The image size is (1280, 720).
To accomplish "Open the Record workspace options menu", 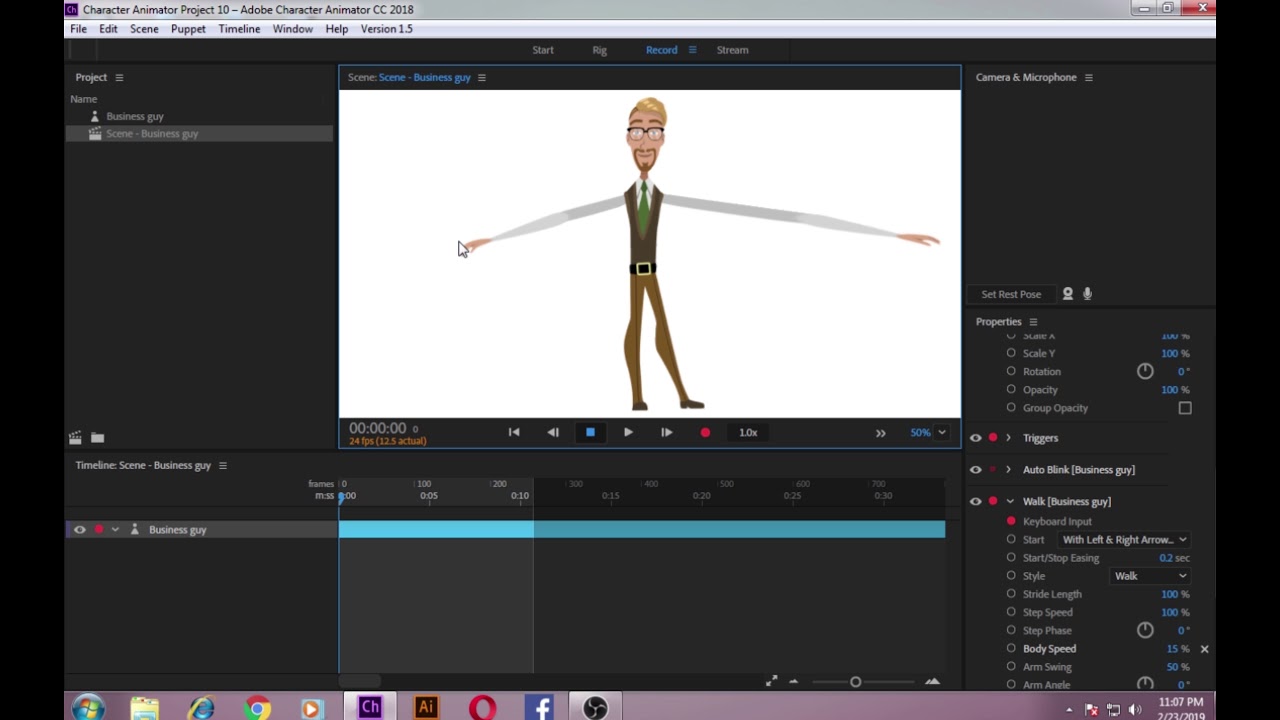I will pos(692,50).
